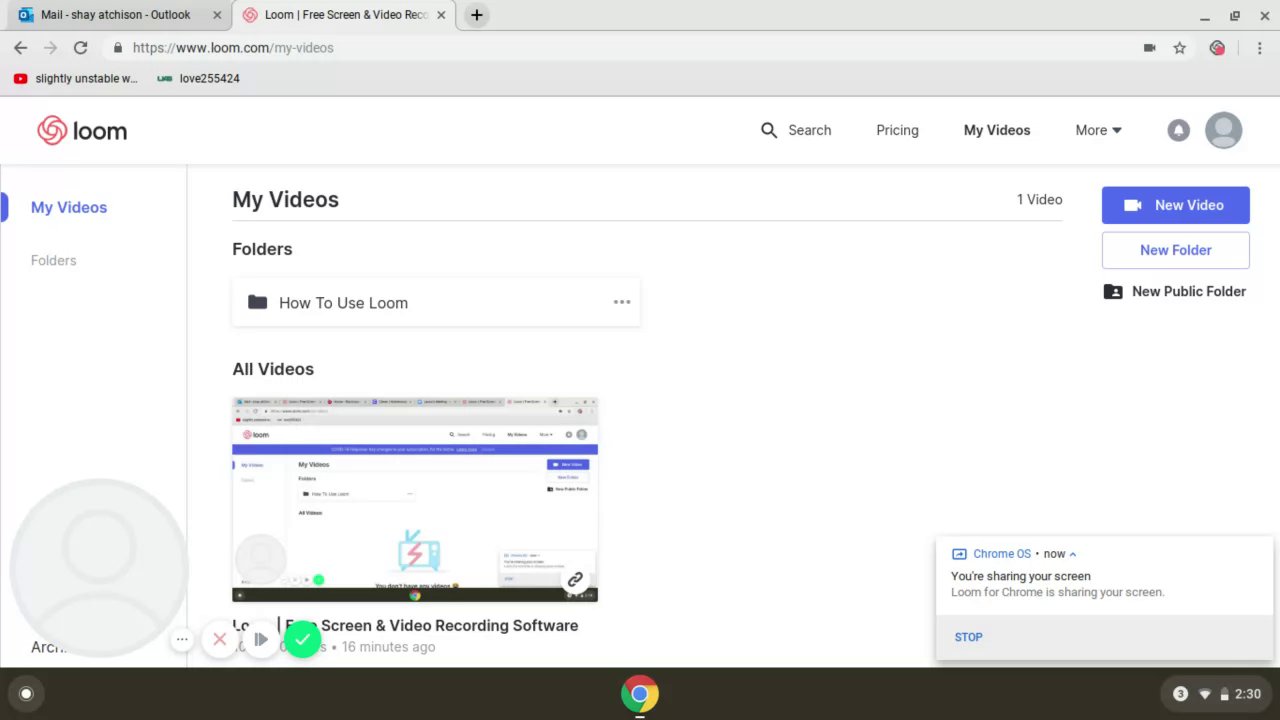Click the camera indicator in address bar
The width and height of the screenshot is (1280, 720).
1150,48
